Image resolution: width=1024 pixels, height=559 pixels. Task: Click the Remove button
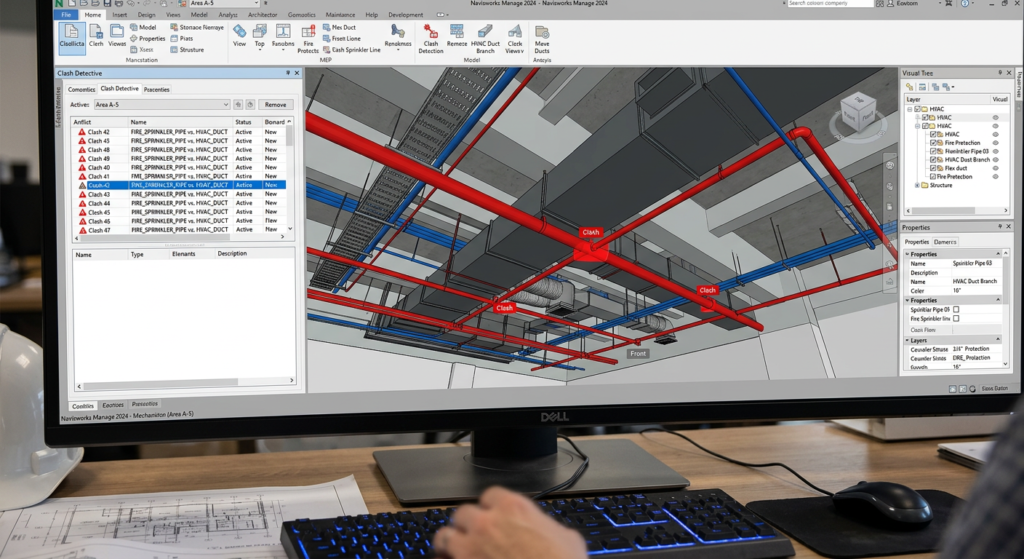click(x=276, y=104)
